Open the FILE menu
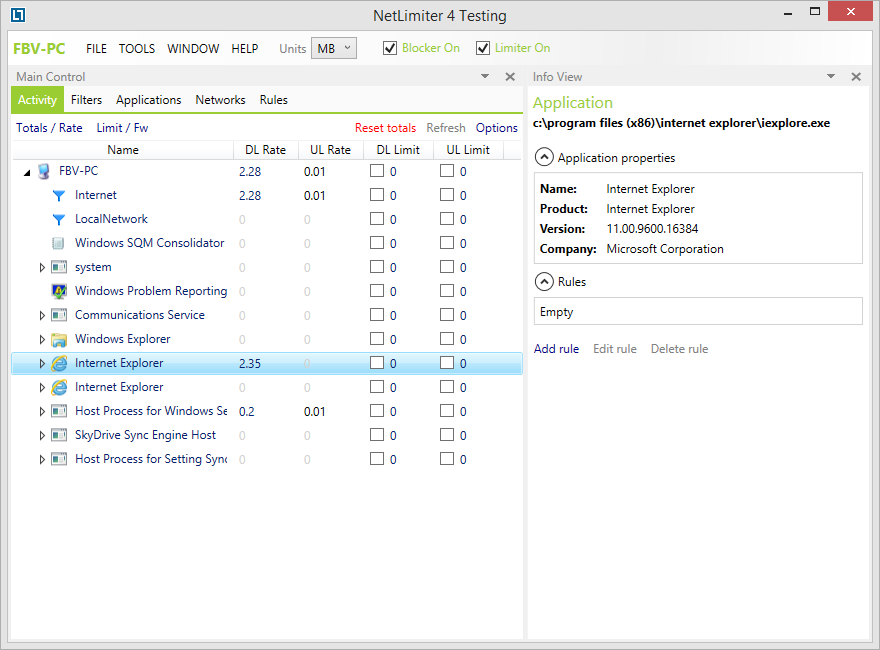880x650 pixels. 96,49
